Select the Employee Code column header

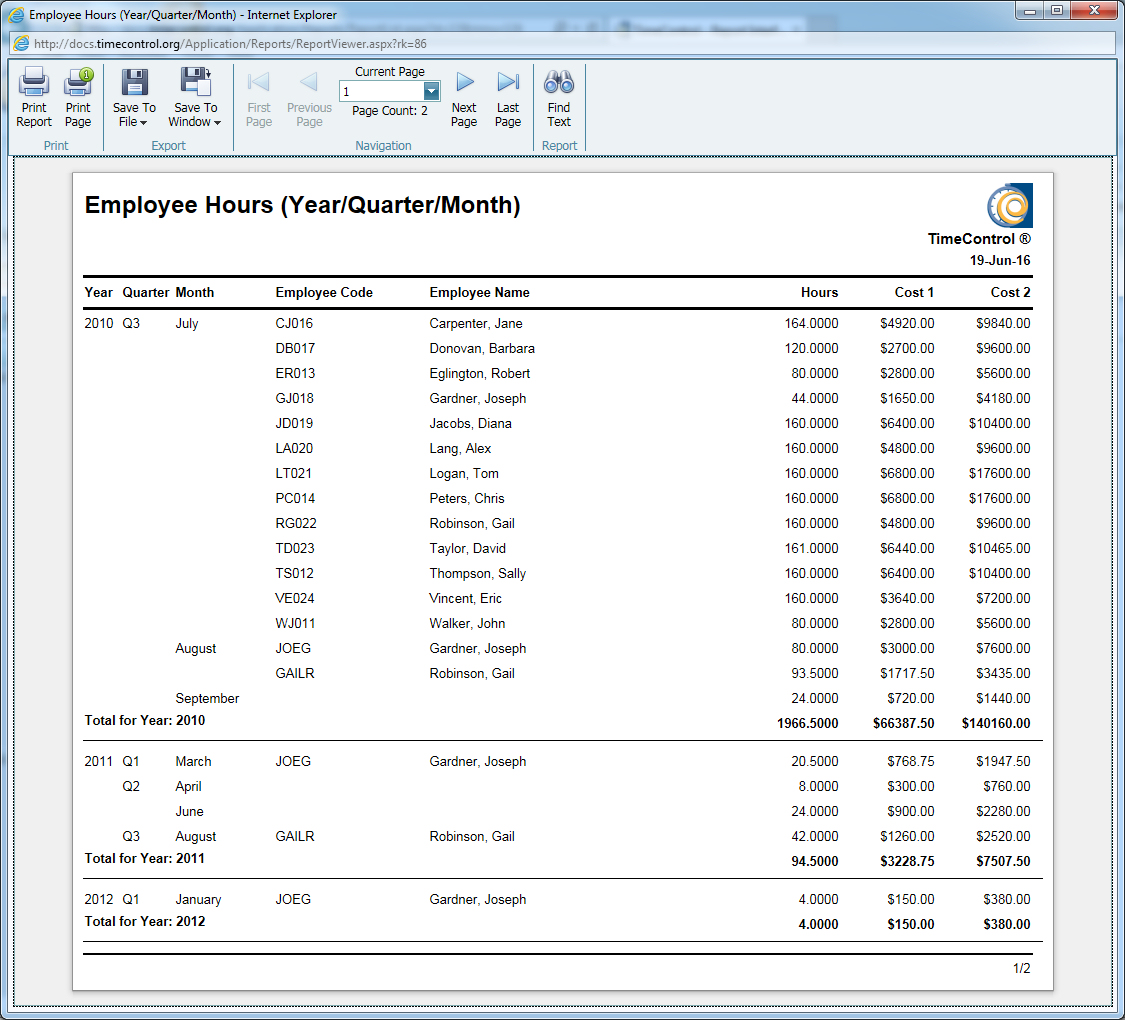click(324, 293)
